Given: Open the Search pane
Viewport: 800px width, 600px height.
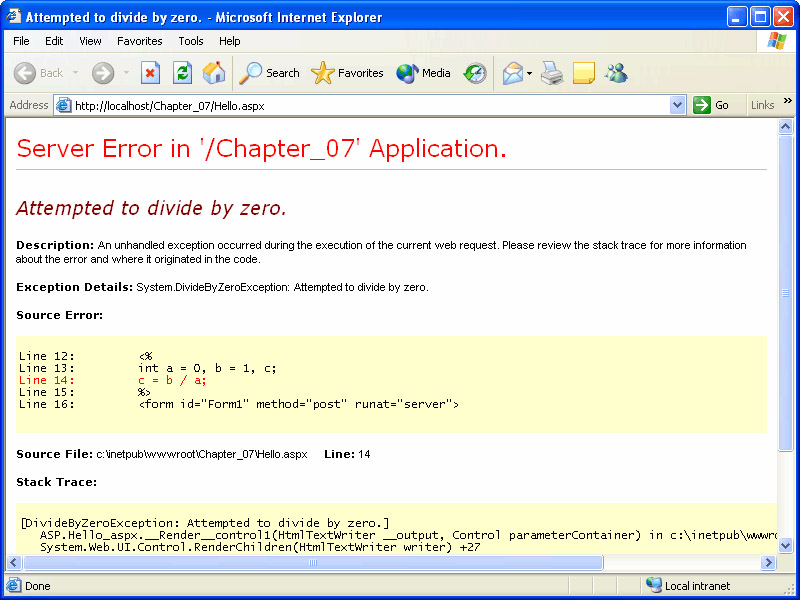Looking at the screenshot, I should [270, 73].
